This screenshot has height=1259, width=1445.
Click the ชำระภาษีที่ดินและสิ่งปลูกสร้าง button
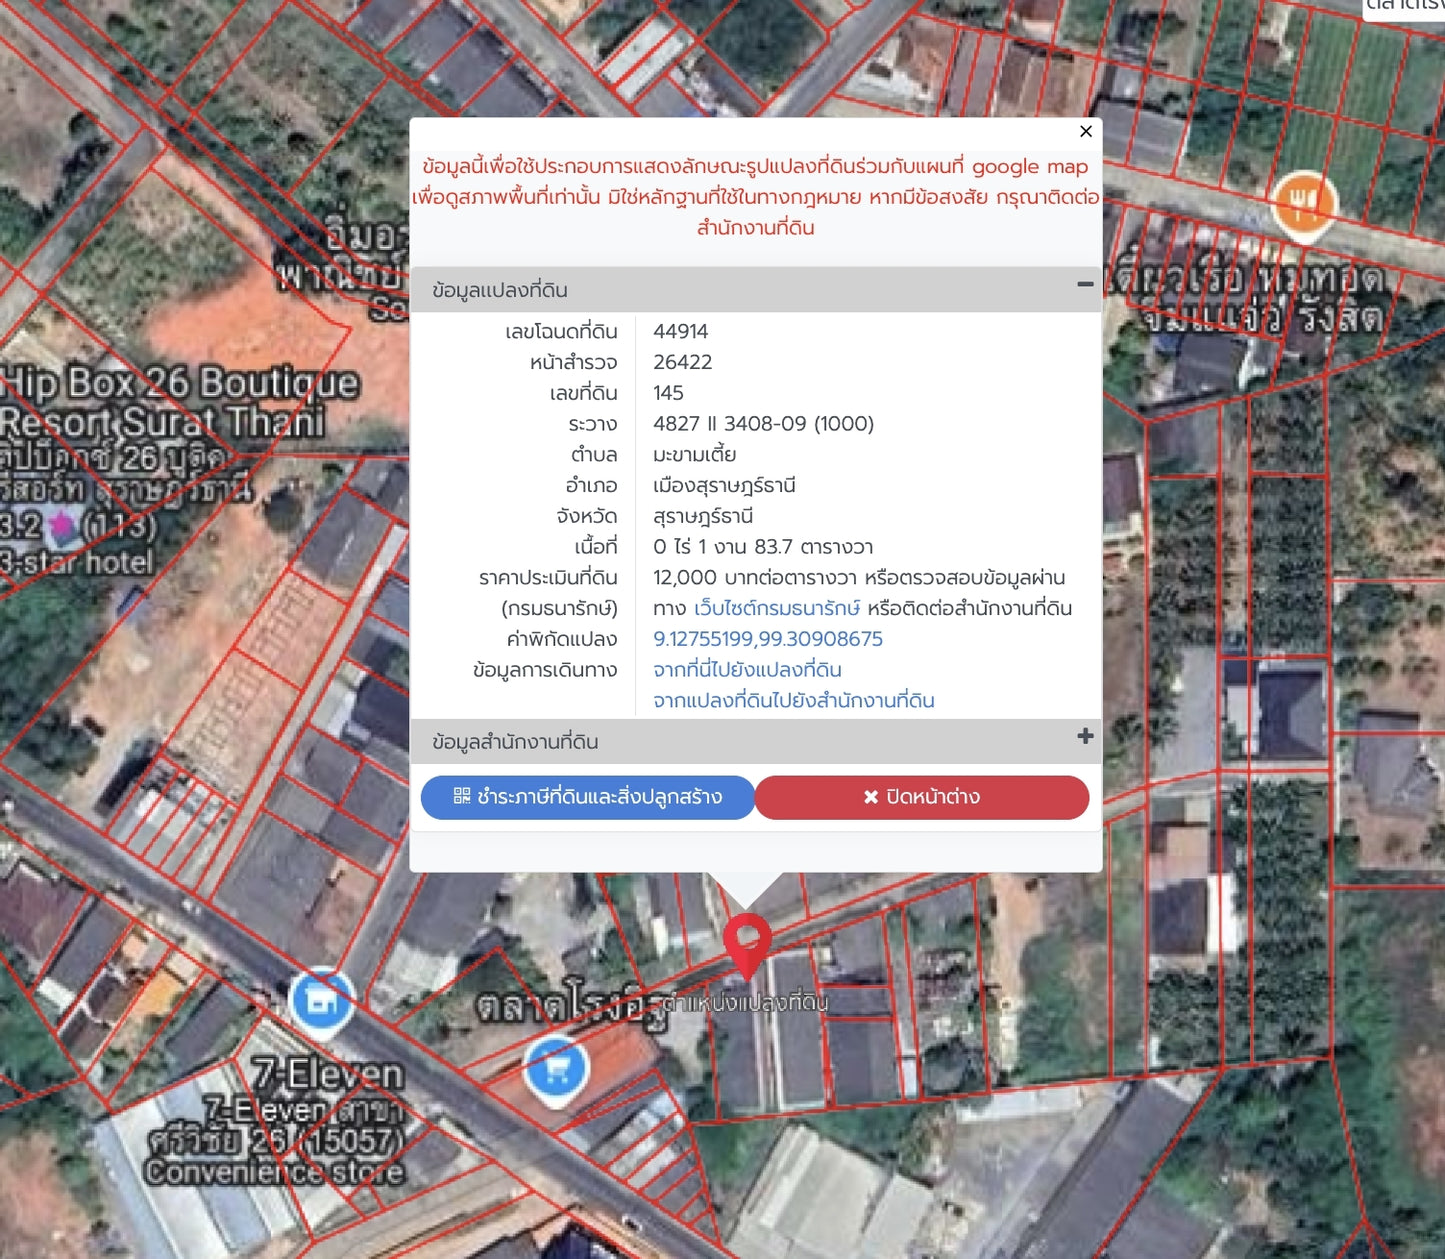click(588, 797)
